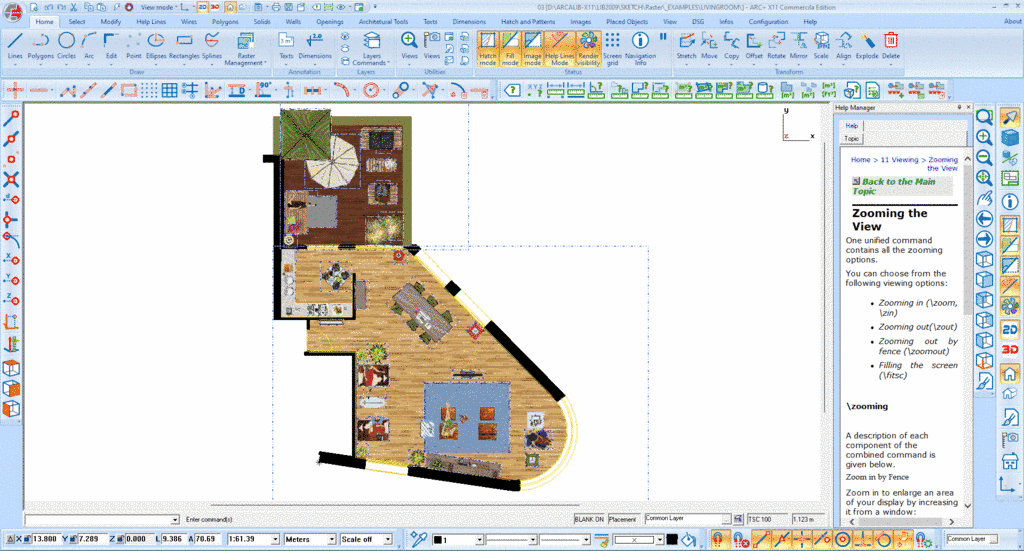This screenshot has height=551, width=1024.
Task: Click the black color swatch in bottom bar
Action: tap(672, 539)
